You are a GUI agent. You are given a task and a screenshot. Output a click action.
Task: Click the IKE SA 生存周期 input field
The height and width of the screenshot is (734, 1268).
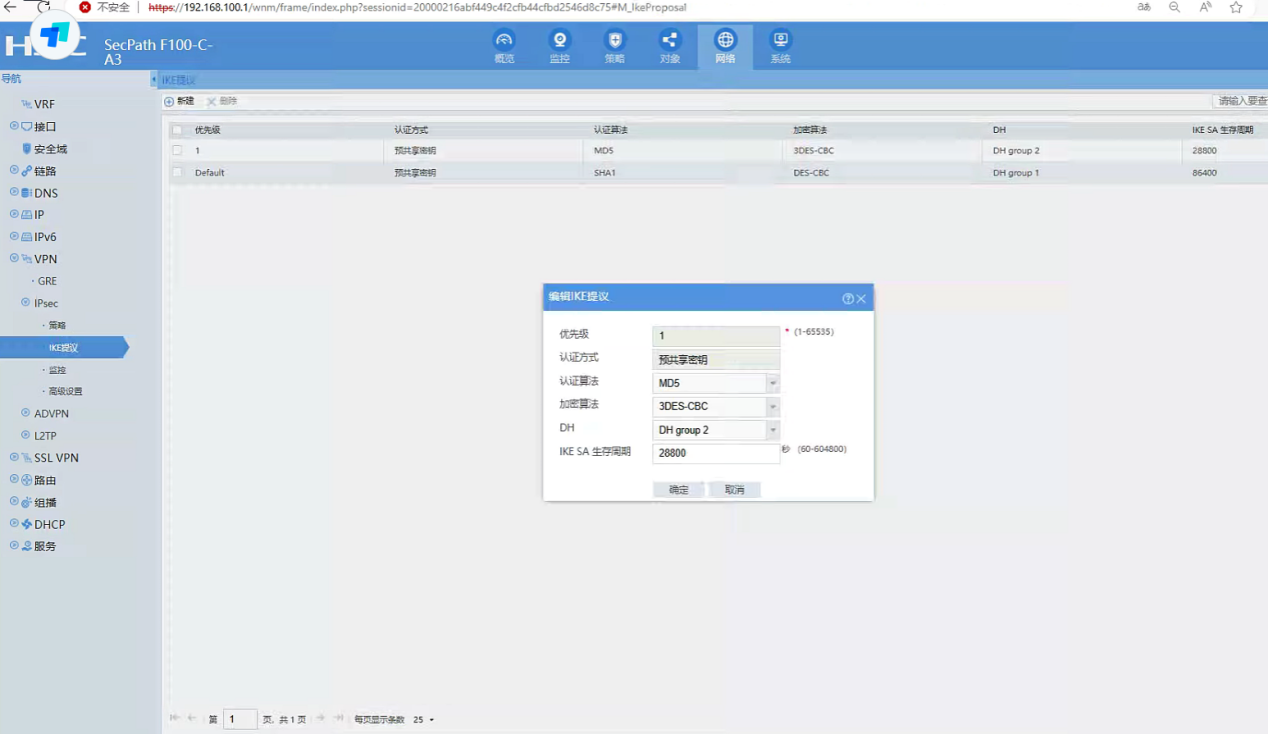pos(715,453)
